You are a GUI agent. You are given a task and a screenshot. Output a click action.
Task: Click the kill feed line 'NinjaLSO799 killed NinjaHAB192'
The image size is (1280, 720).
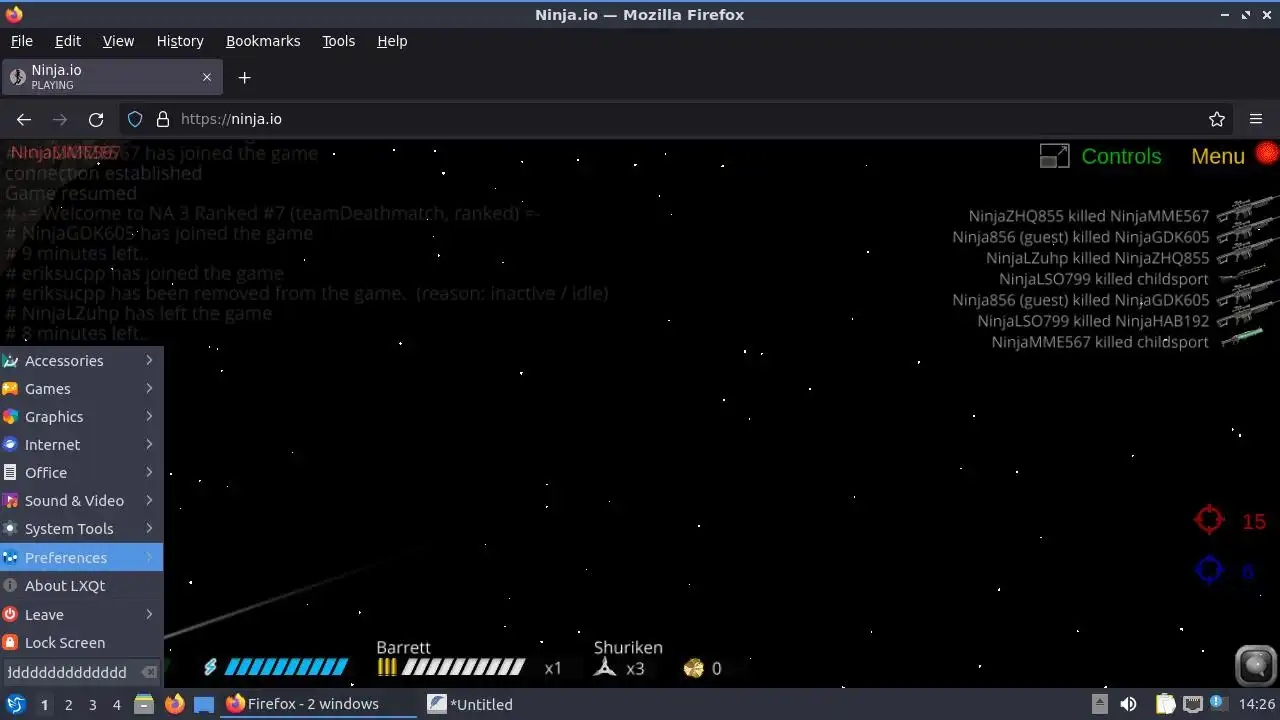click(x=1093, y=321)
